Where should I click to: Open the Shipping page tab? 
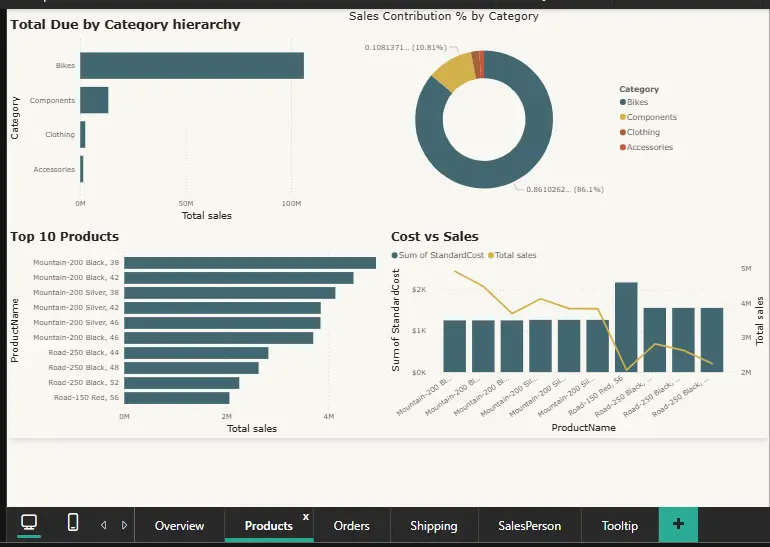434,525
